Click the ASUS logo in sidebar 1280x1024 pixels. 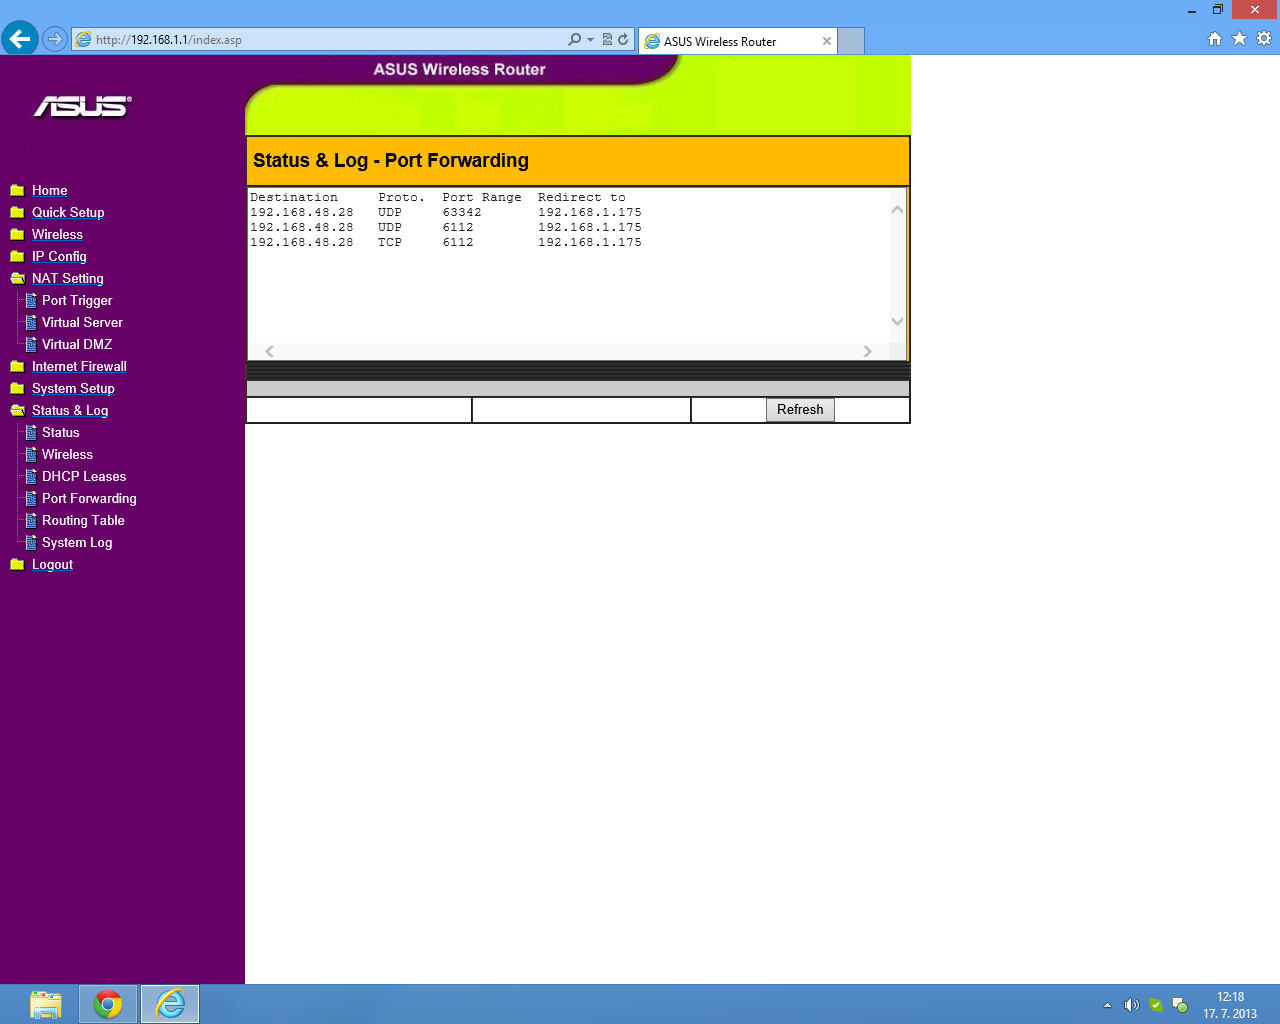click(83, 106)
